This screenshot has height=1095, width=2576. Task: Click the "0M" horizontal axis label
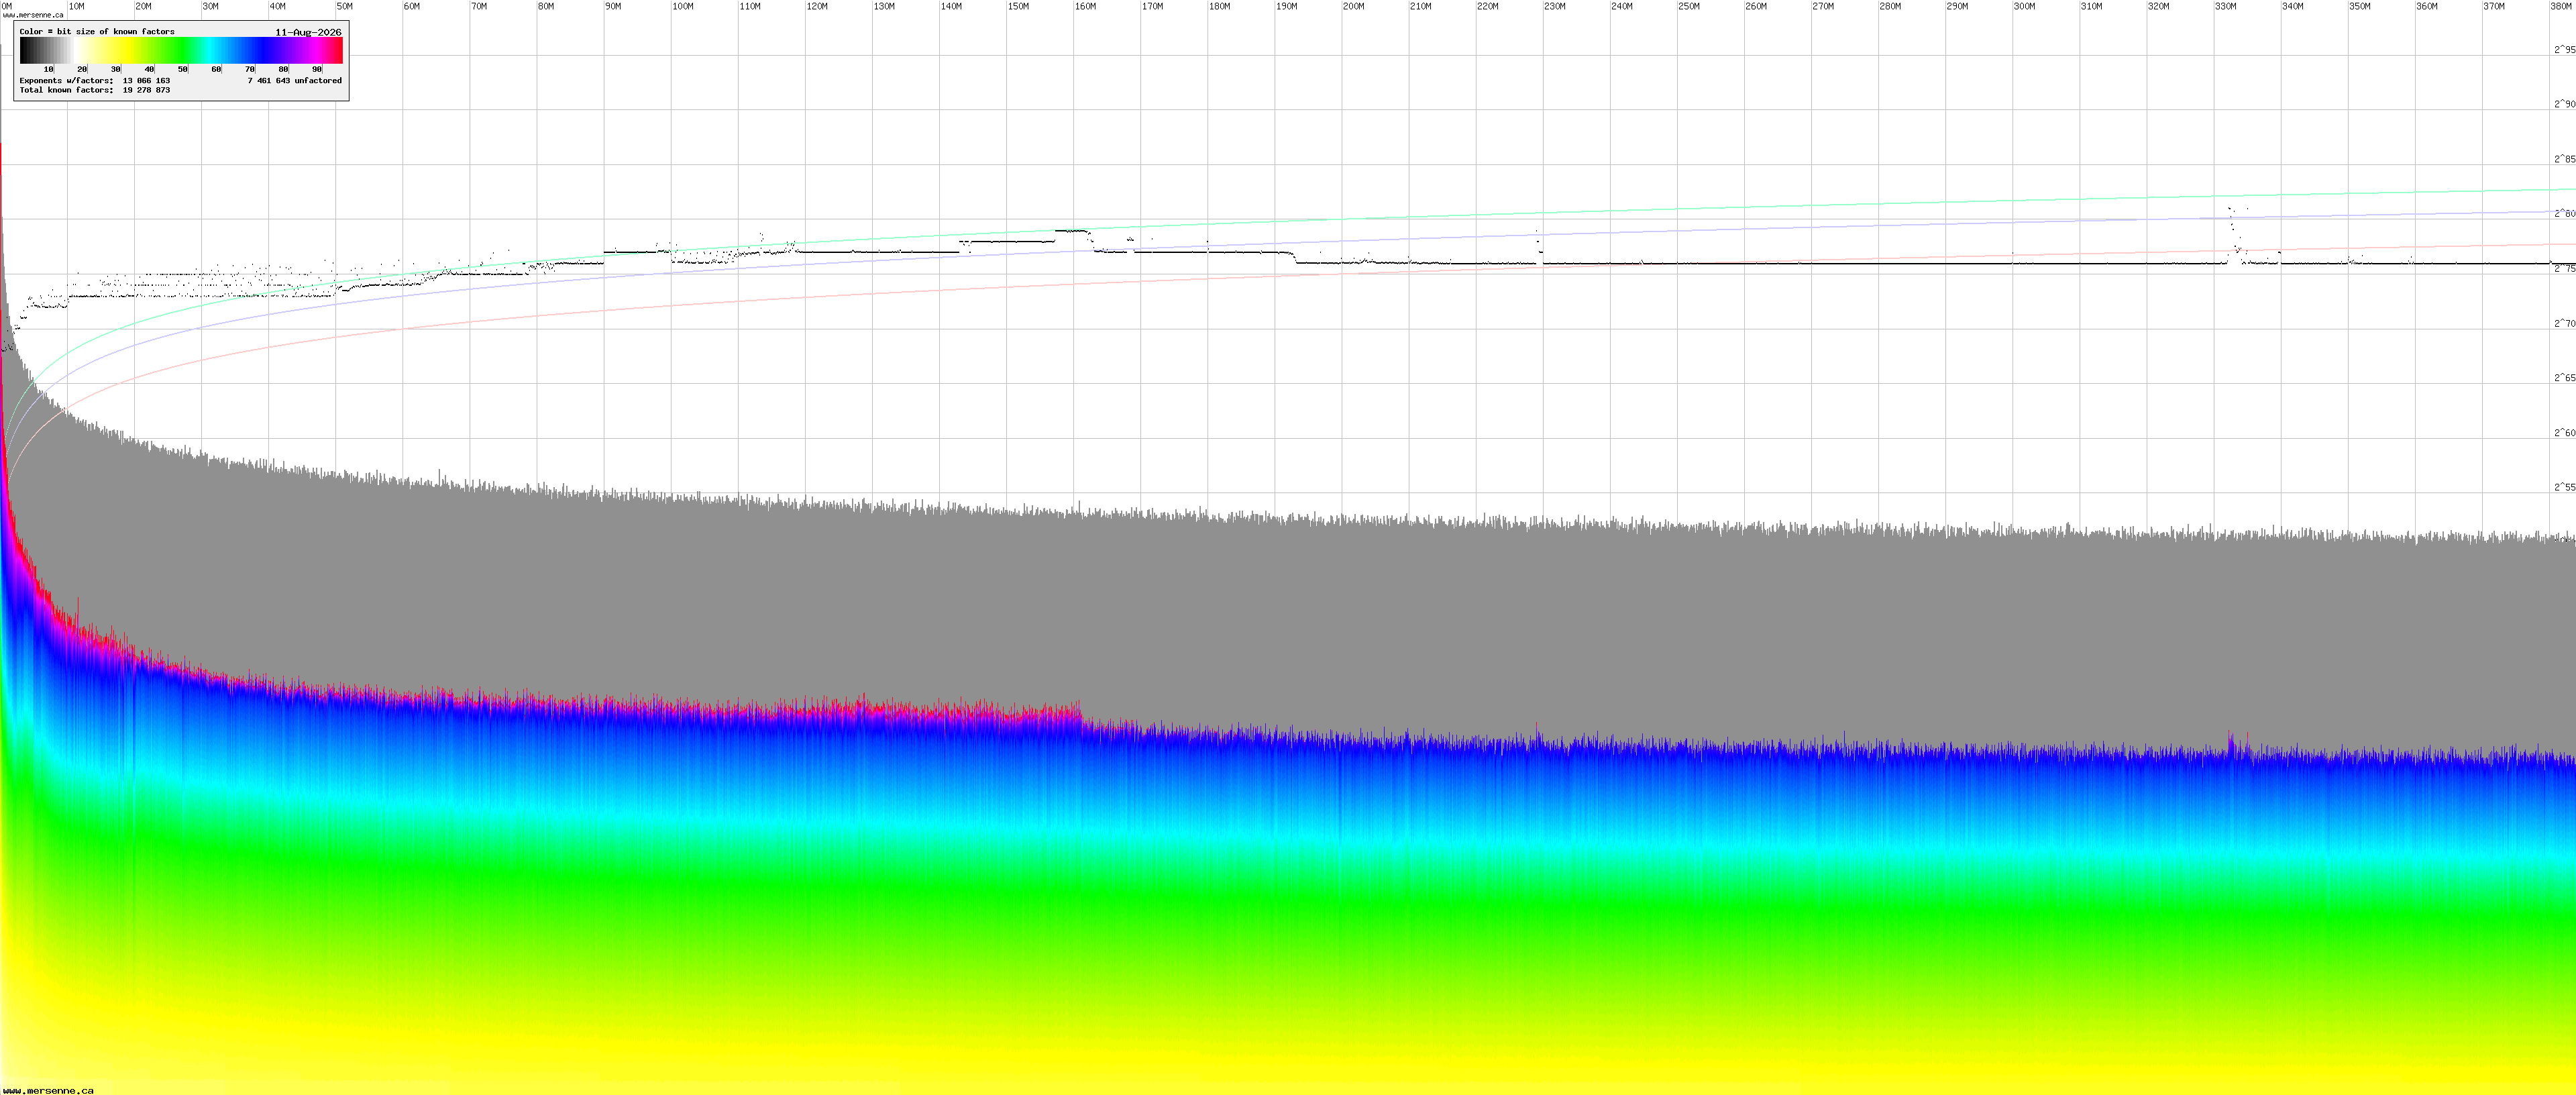pyautogui.click(x=8, y=6)
